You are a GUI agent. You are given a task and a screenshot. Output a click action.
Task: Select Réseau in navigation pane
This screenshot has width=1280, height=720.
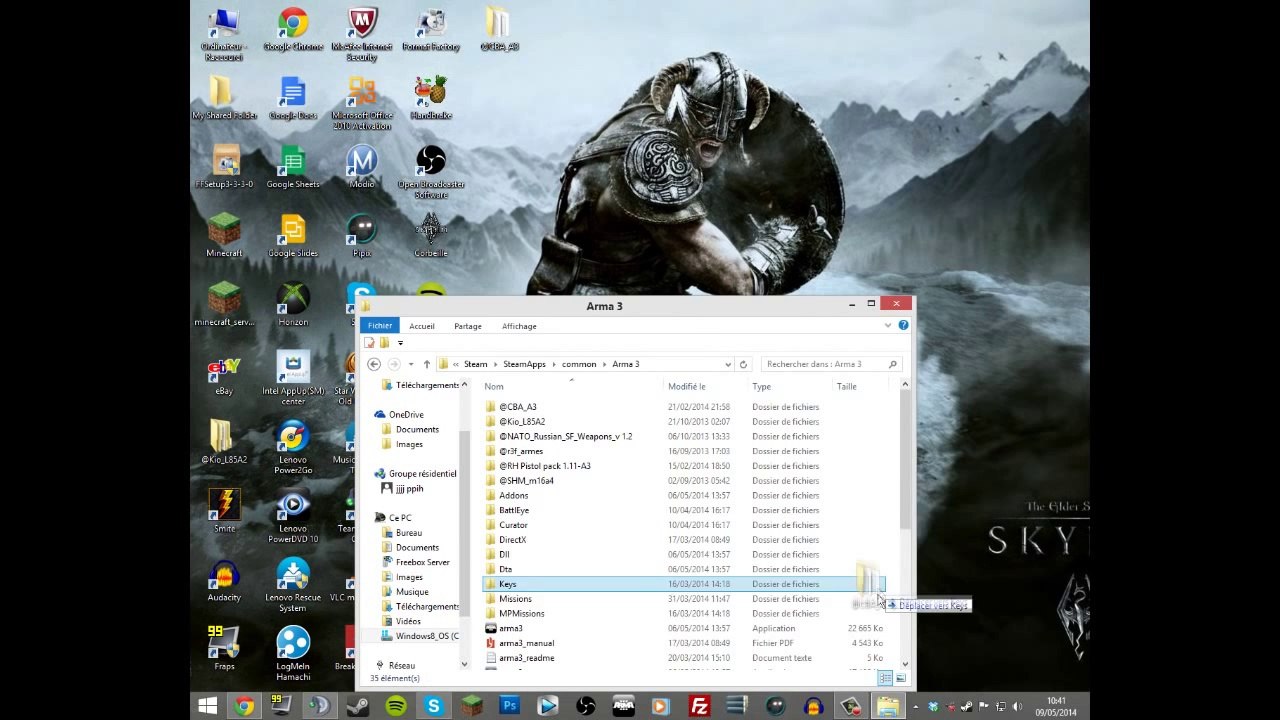pos(402,666)
